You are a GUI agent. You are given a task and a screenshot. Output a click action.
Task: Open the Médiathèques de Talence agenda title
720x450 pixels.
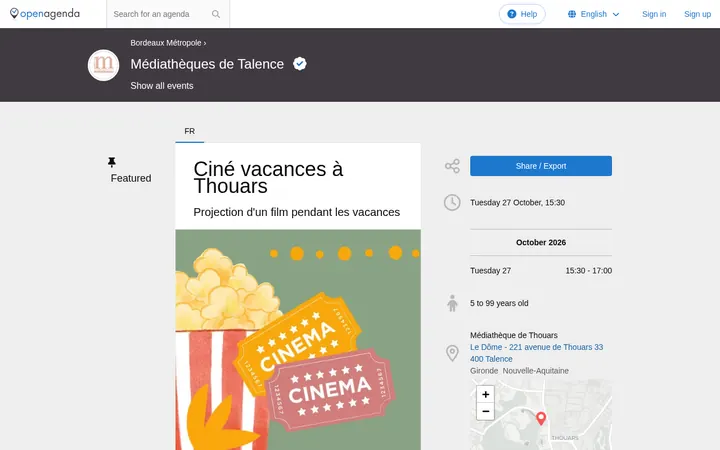tap(207, 64)
